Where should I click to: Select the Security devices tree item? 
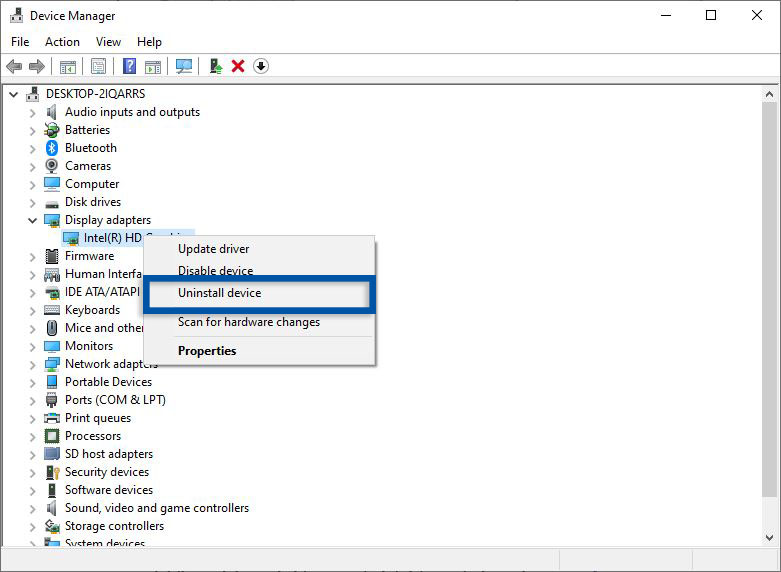[106, 472]
